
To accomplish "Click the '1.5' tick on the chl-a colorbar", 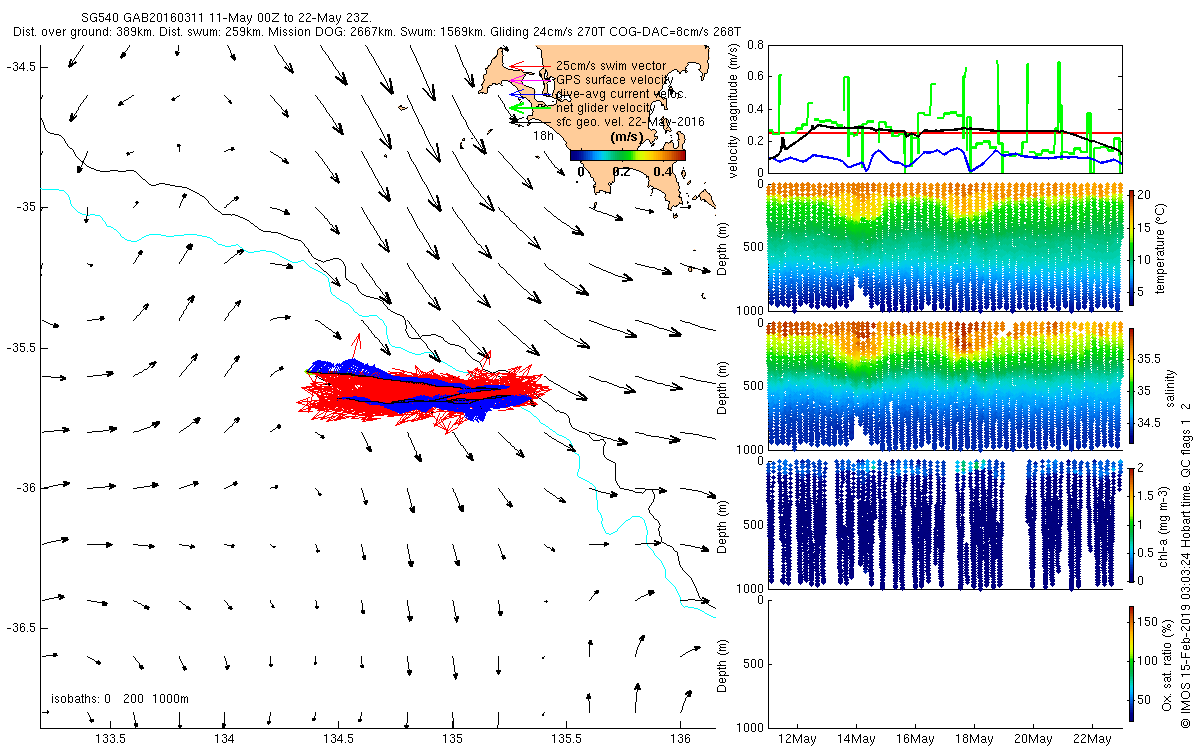I will 1148,494.
